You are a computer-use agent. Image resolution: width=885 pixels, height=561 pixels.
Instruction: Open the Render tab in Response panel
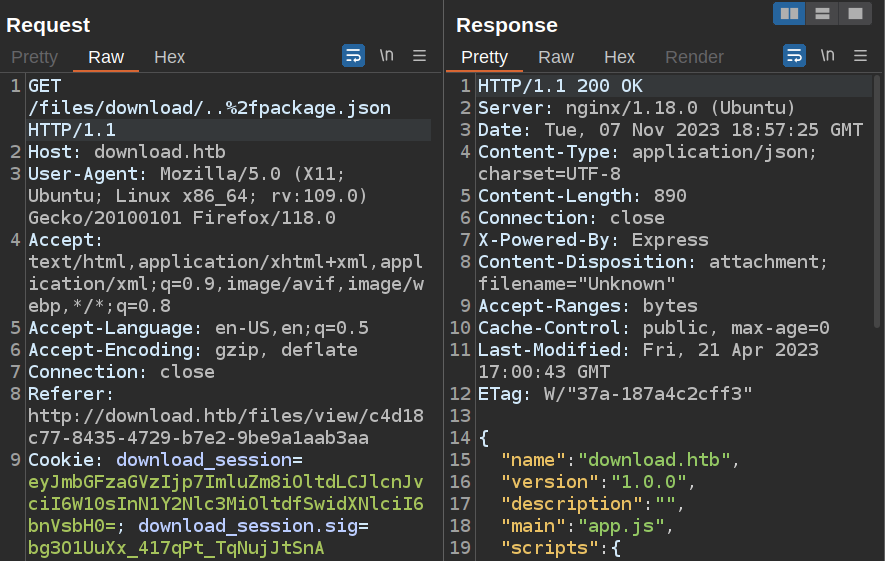694,57
